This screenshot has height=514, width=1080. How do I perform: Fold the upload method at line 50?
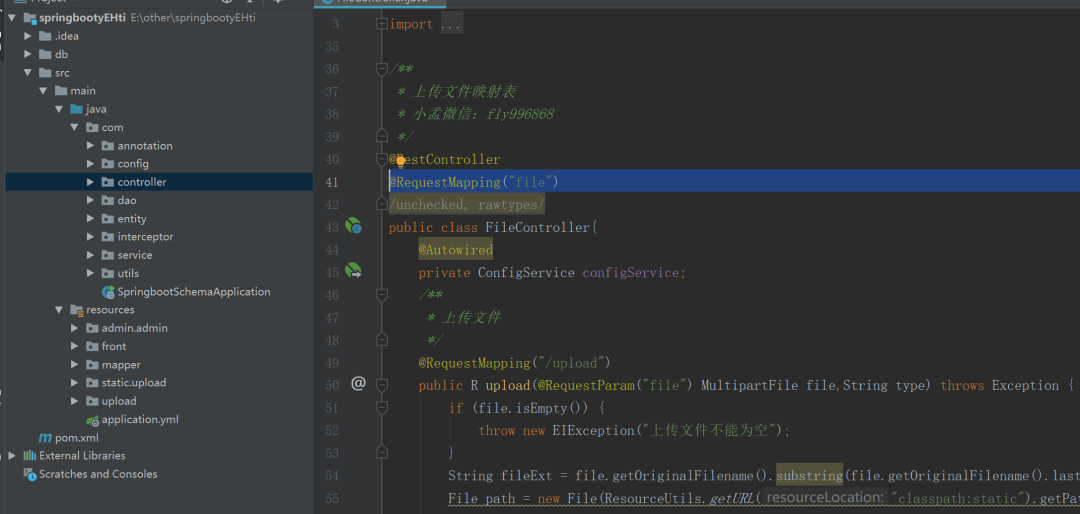pos(382,384)
